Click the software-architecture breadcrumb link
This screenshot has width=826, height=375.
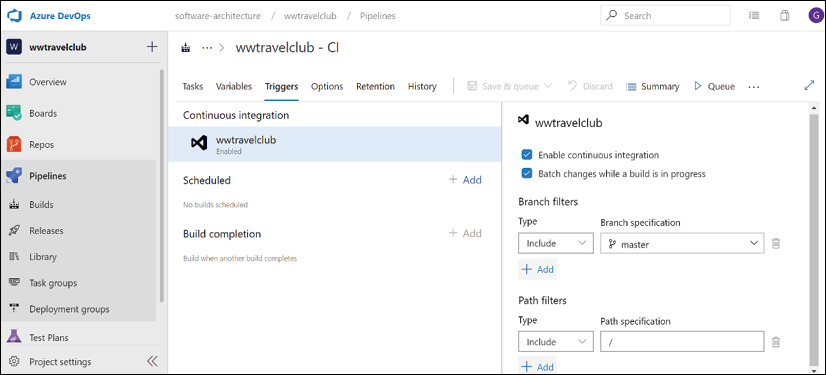coord(218,16)
